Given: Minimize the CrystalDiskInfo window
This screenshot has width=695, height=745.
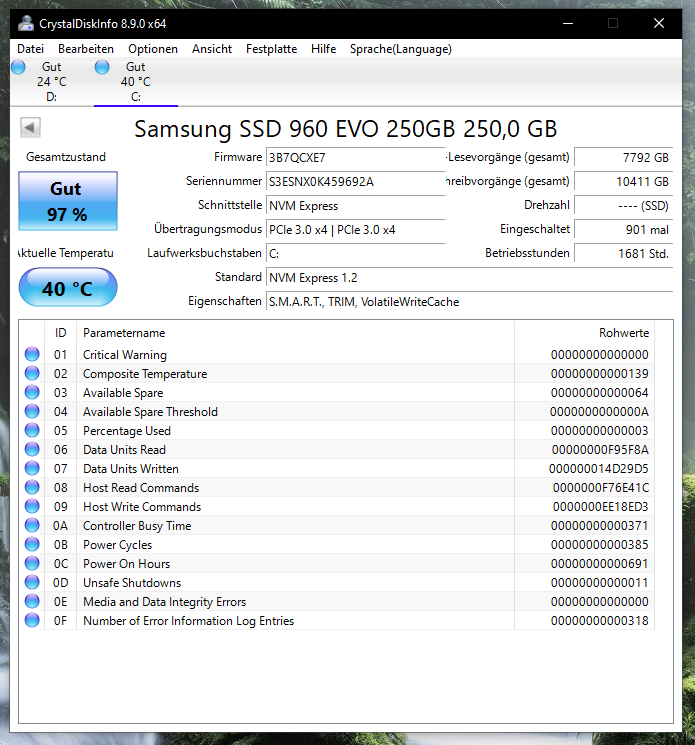Looking at the screenshot, I should (568, 23).
